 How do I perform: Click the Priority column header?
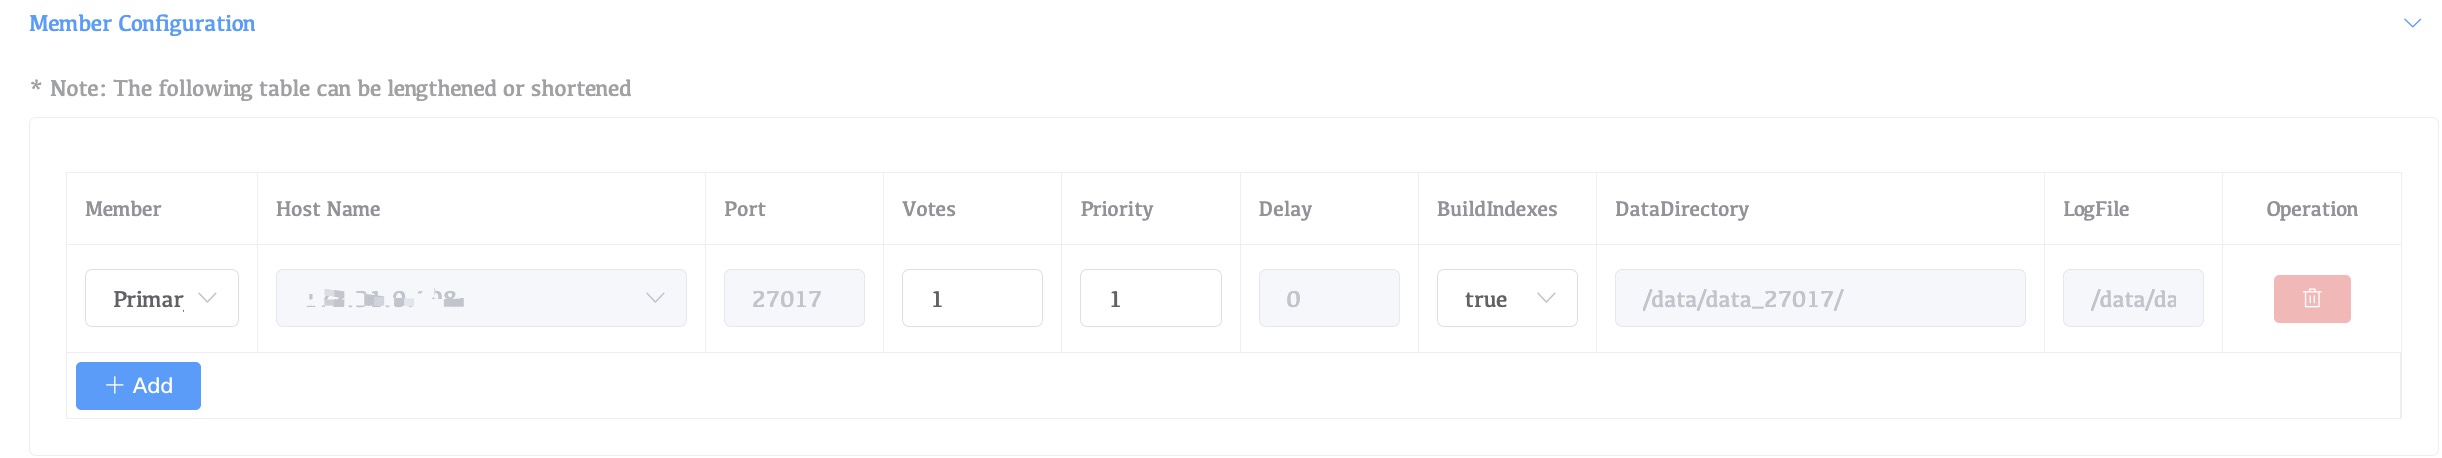pyautogui.click(x=1116, y=209)
